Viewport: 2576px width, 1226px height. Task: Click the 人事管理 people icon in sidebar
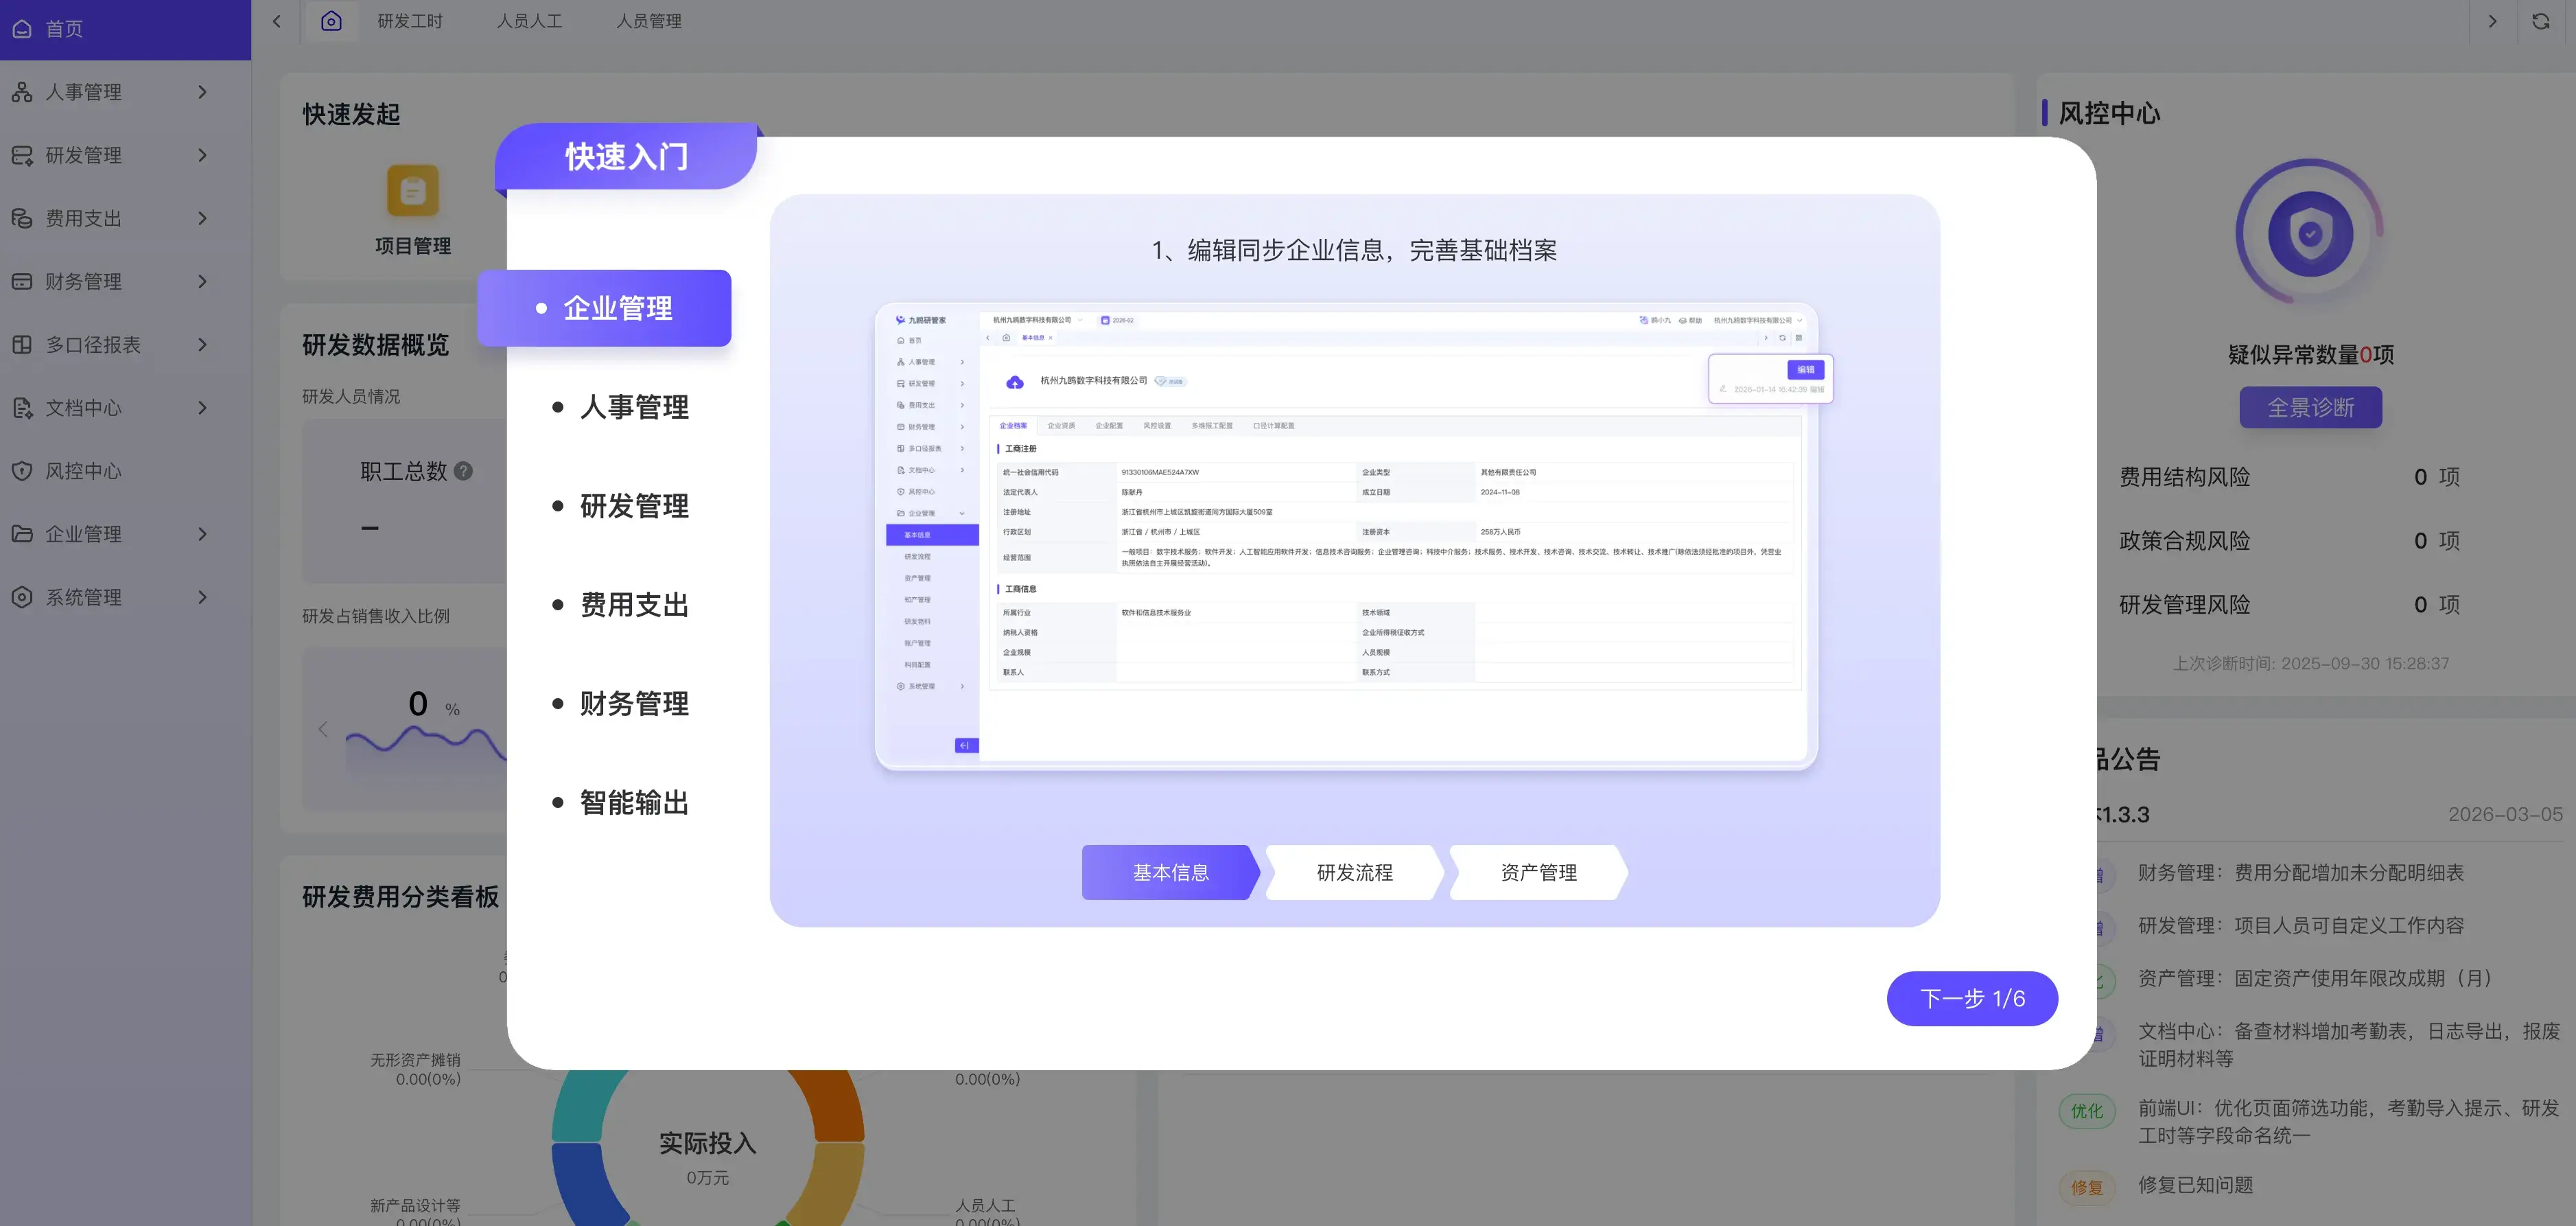click(22, 92)
